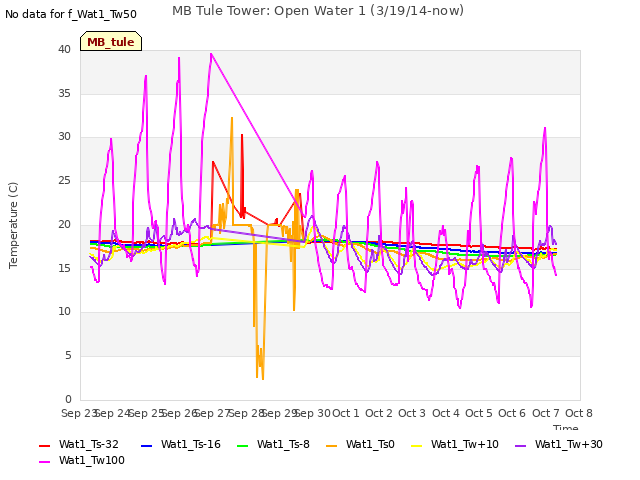Click the Oct 3 x-axis date label

point(412,413)
